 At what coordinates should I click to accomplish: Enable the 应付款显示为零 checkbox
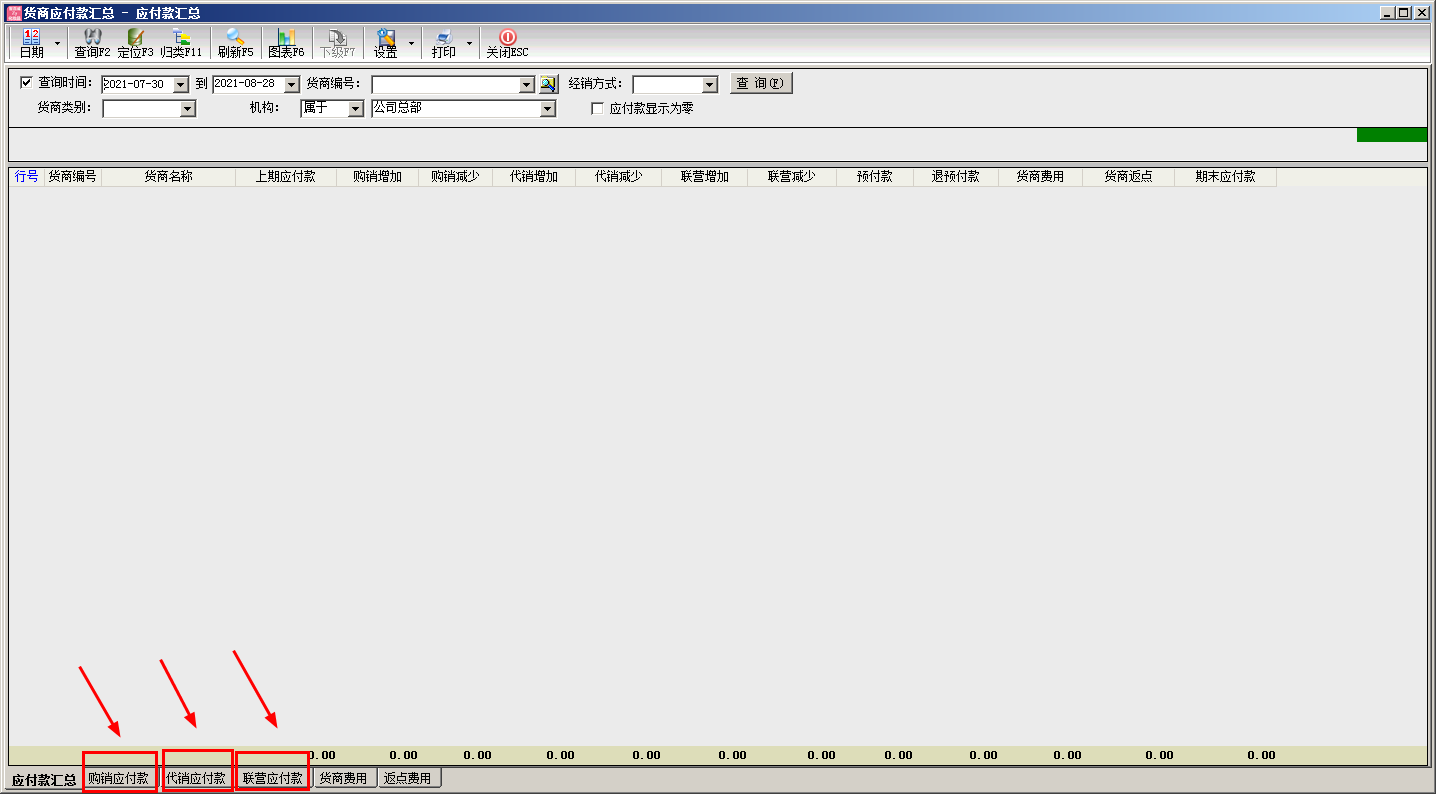click(x=598, y=109)
